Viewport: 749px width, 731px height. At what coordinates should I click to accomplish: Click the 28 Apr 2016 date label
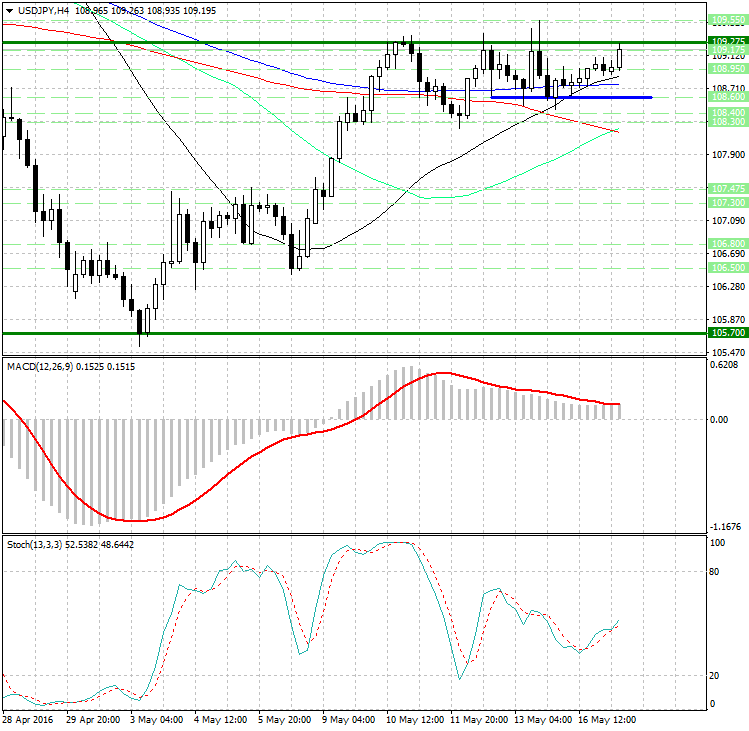point(28,720)
